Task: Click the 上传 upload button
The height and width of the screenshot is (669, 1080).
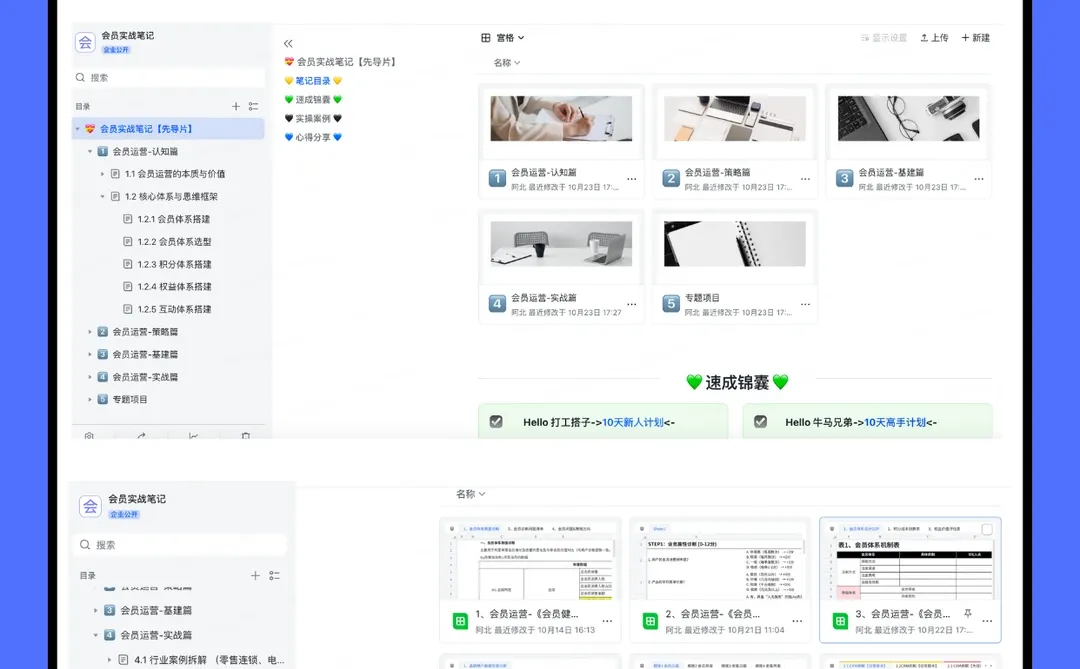Action: click(935, 38)
